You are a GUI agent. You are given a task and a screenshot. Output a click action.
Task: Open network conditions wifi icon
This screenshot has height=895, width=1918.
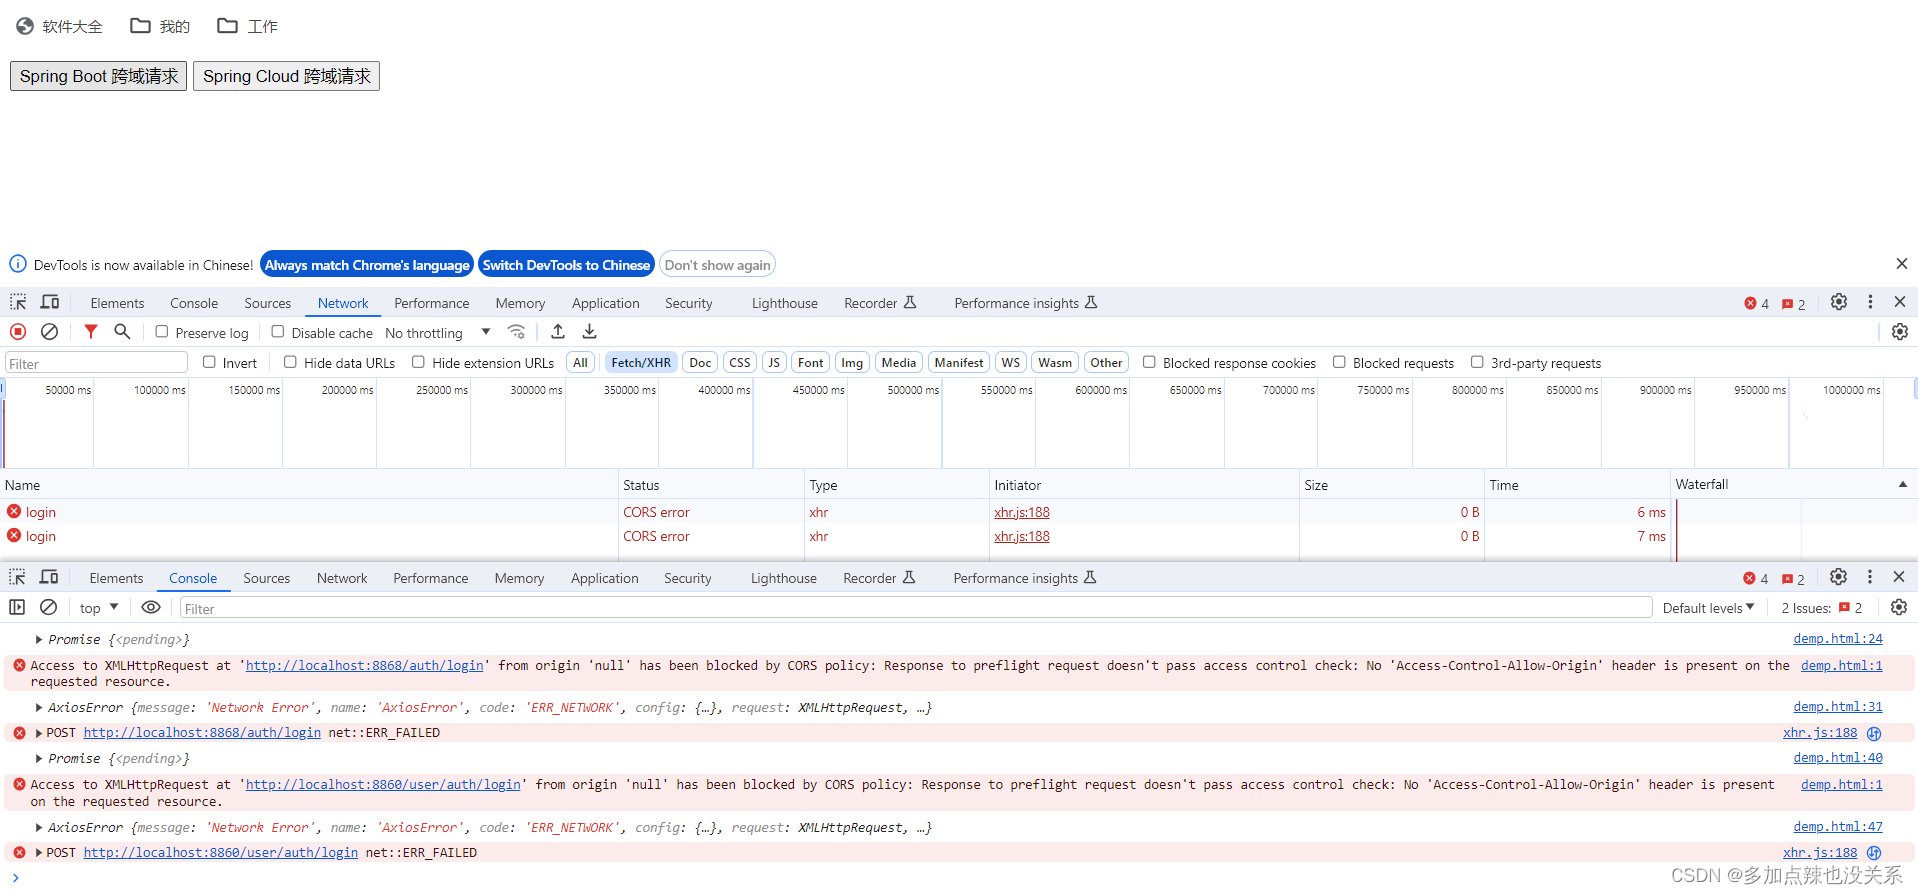pyautogui.click(x=516, y=332)
